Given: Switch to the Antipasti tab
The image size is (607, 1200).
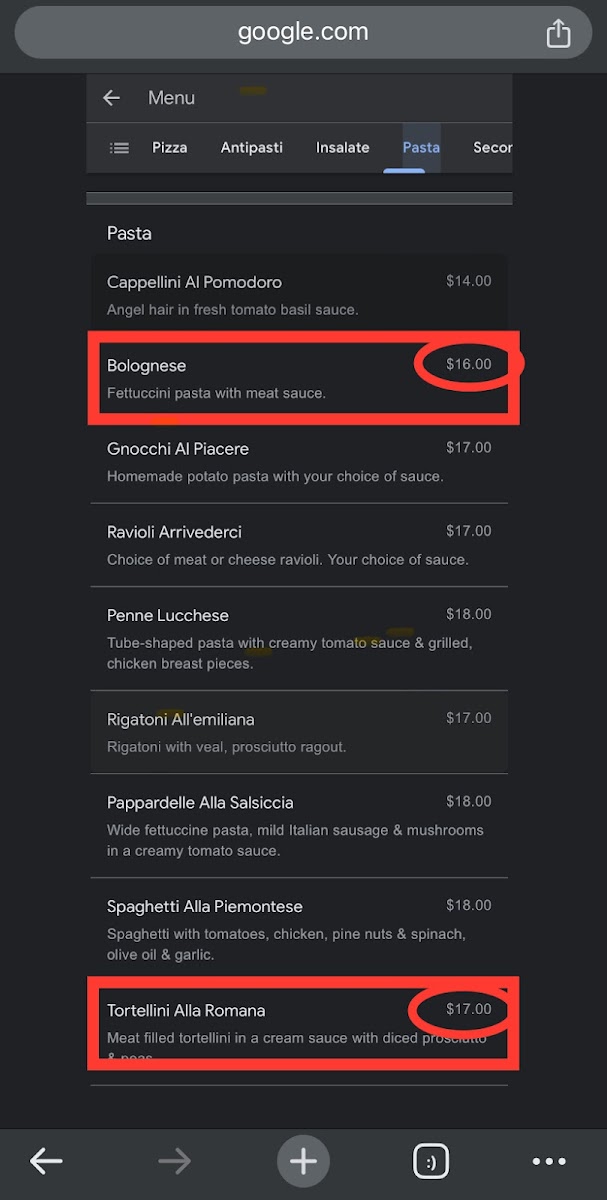Looking at the screenshot, I should pos(251,147).
